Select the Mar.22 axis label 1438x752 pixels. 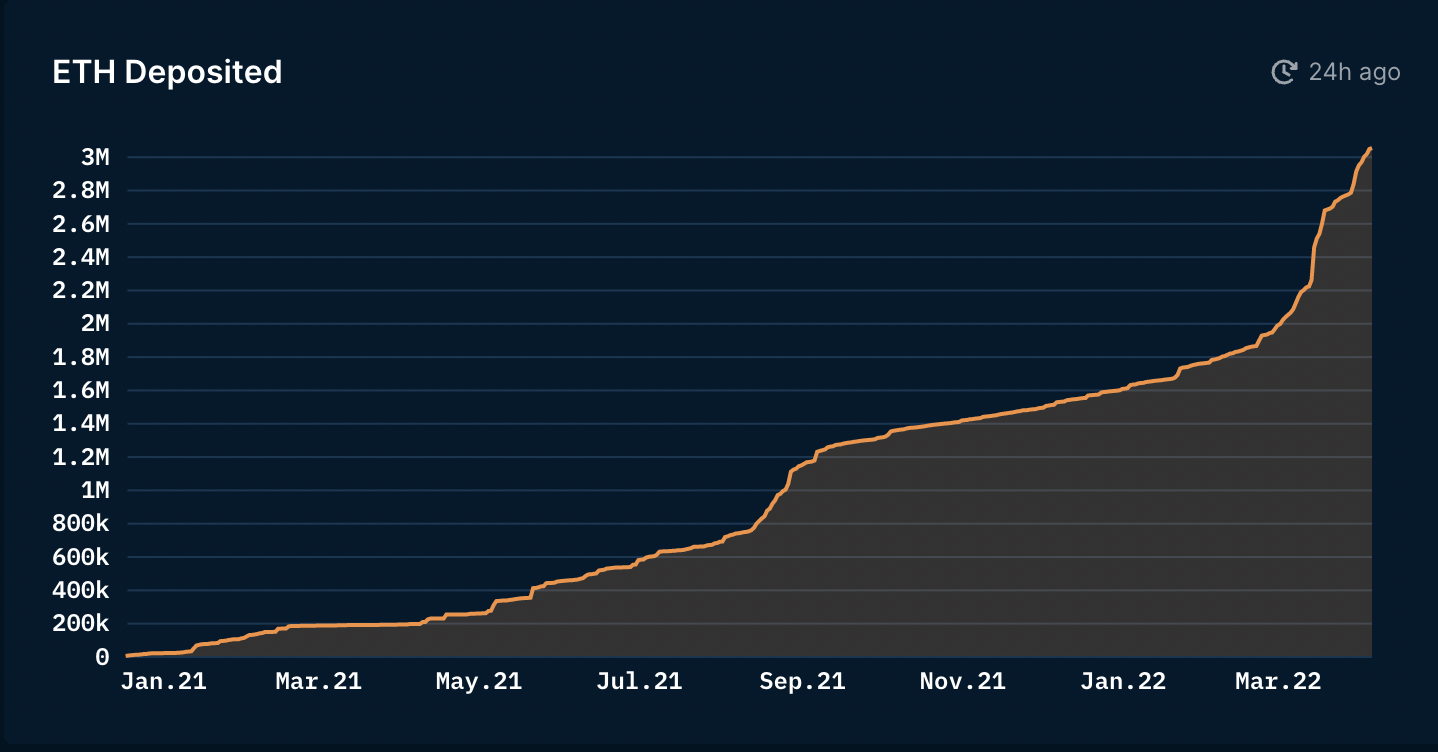(x=1277, y=681)
